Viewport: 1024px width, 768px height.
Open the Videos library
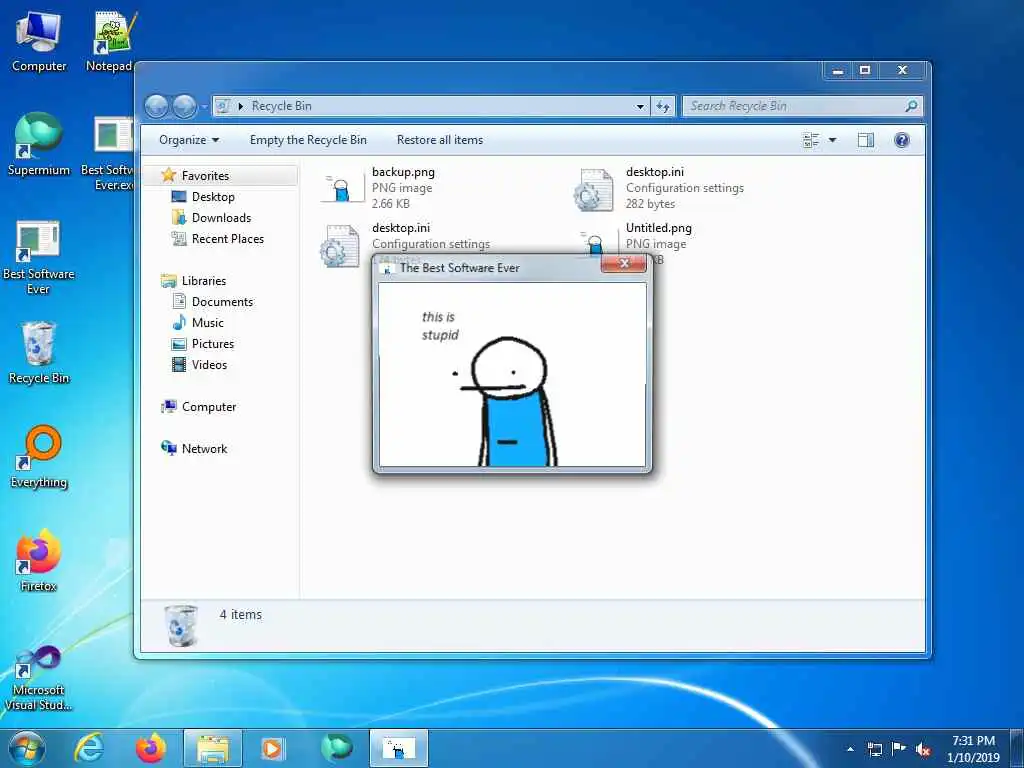coord(209,364)
